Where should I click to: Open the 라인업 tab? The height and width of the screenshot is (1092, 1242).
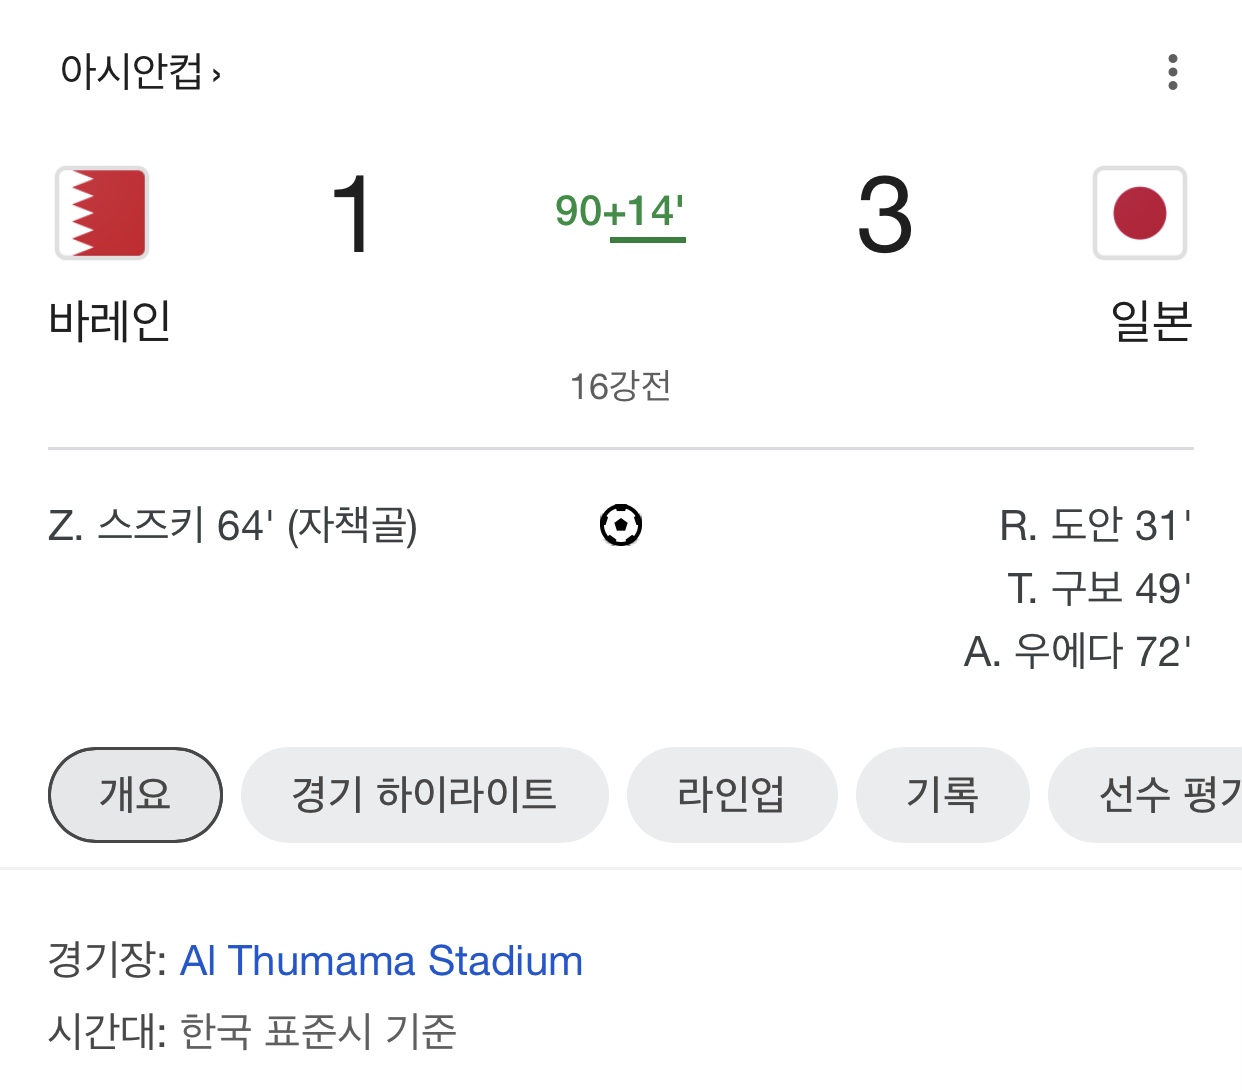[731, 795]
